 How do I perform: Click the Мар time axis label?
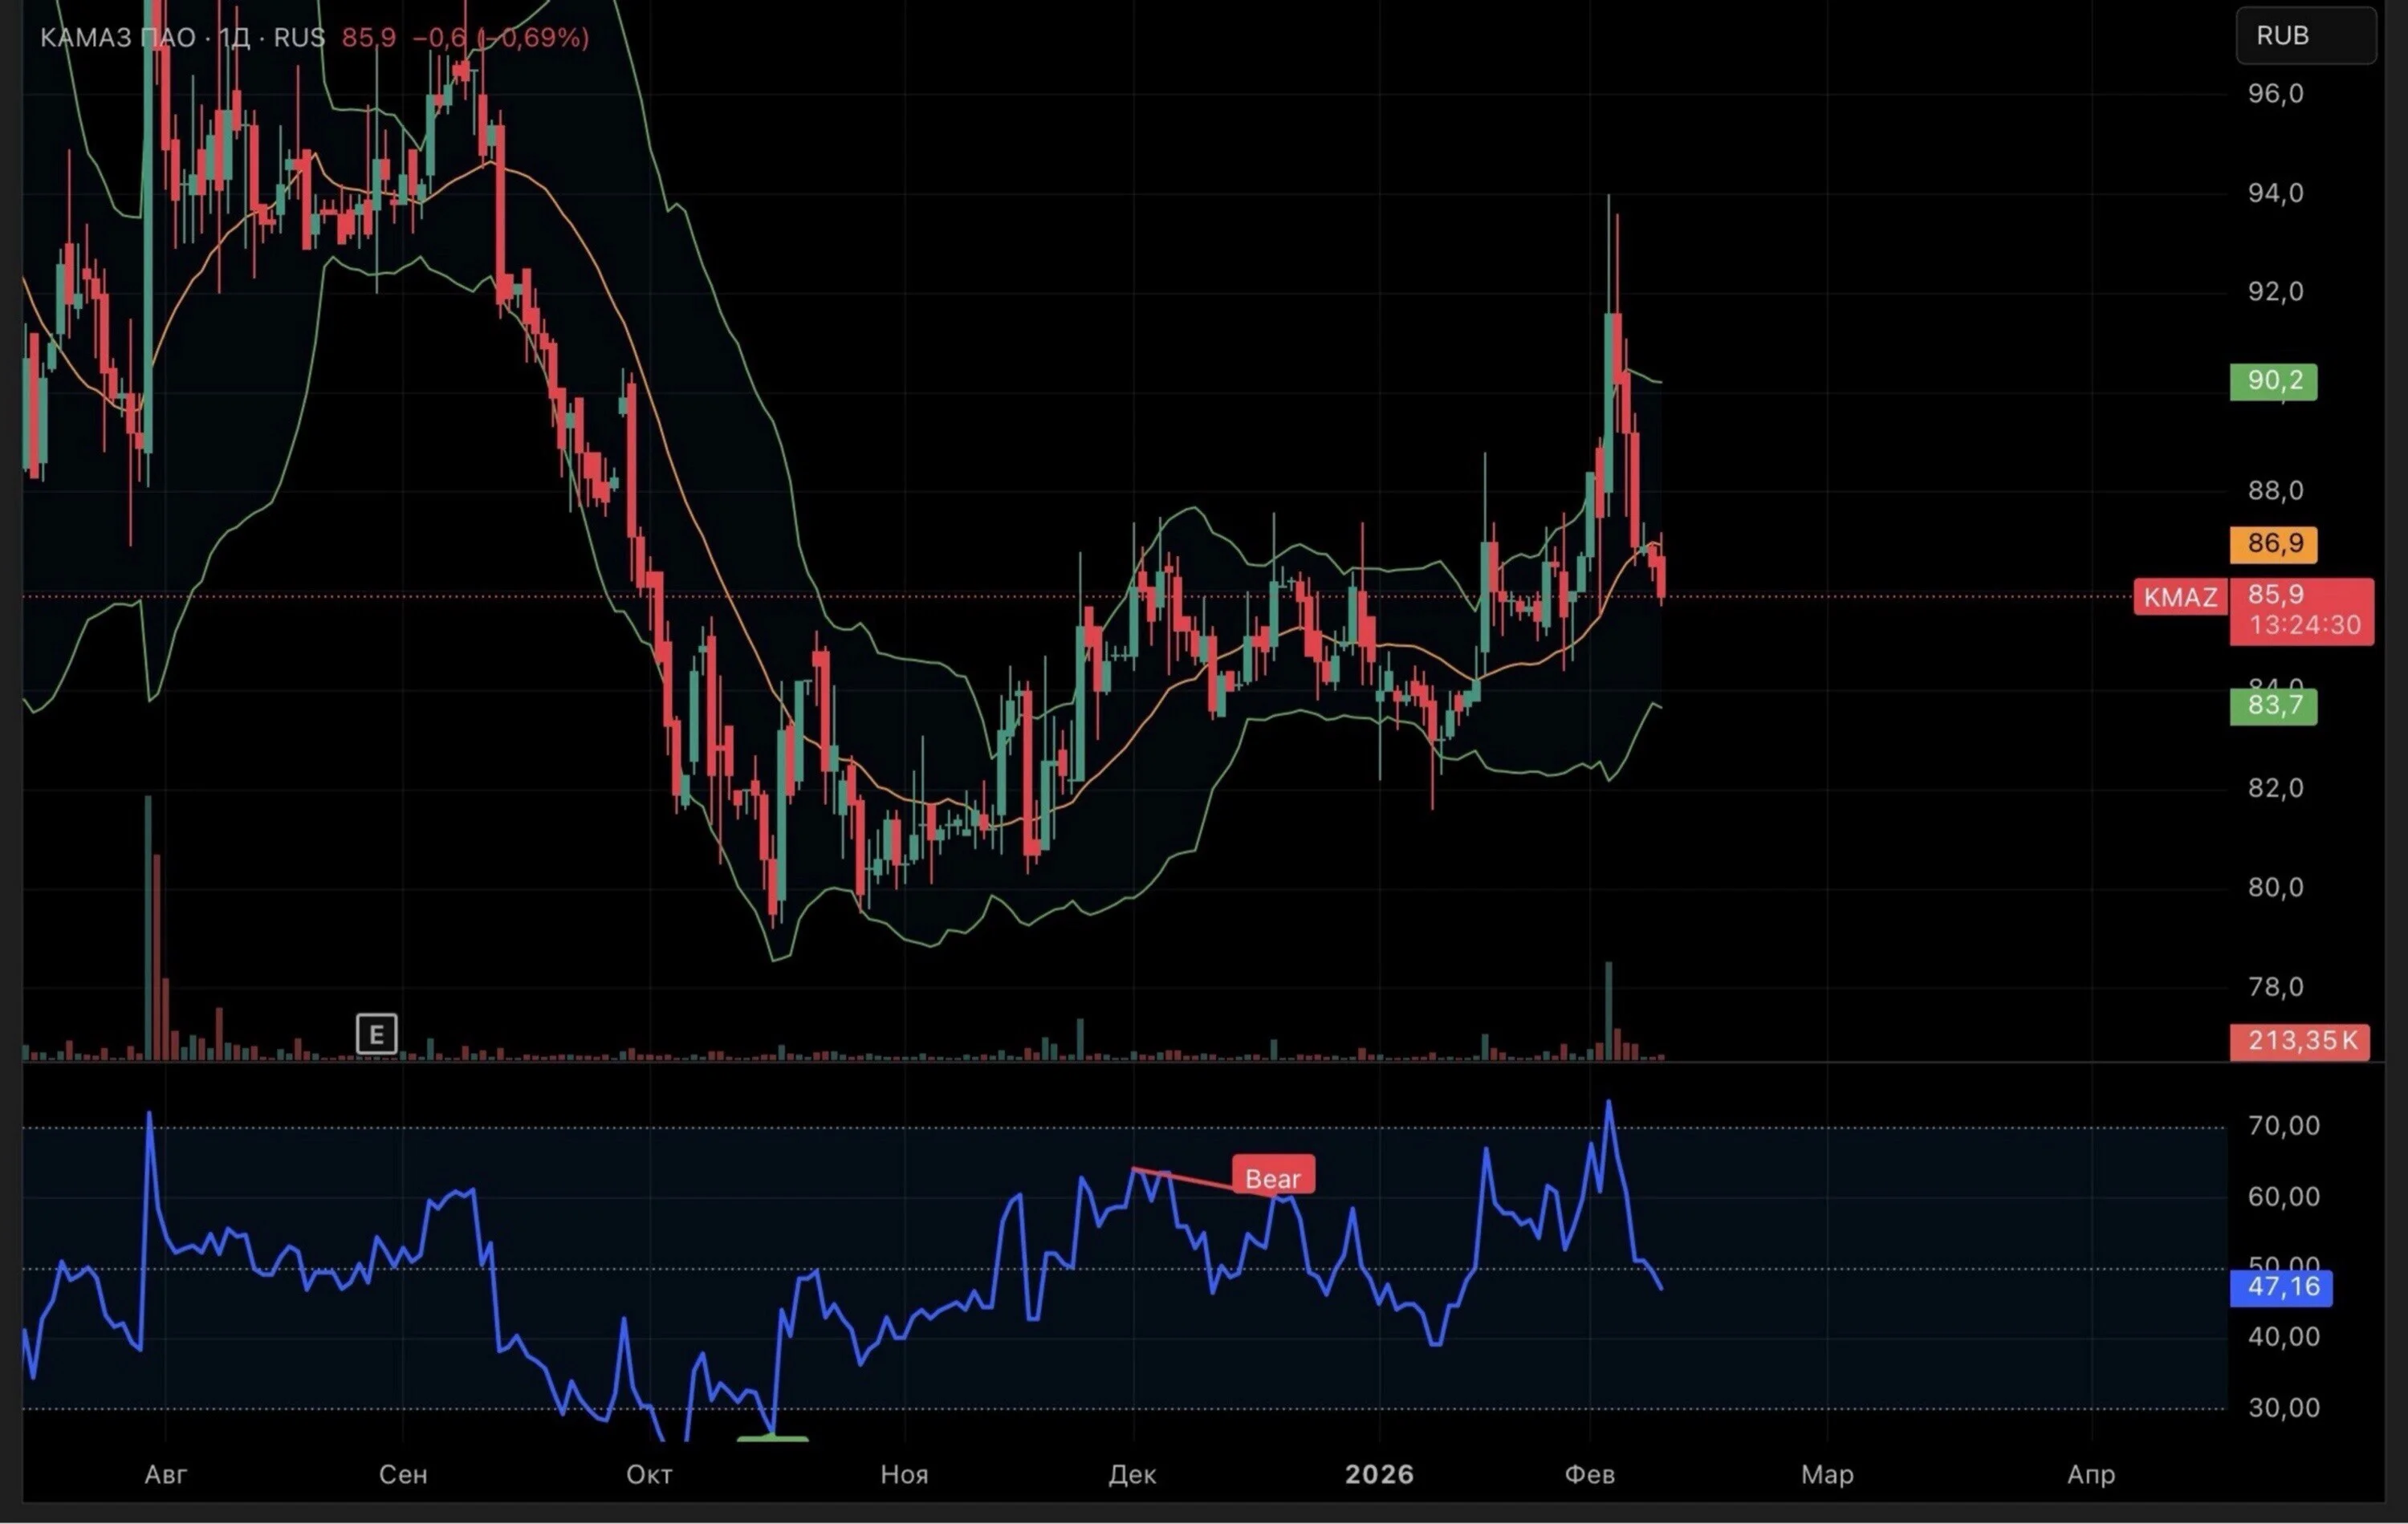pos(1828,1474)
